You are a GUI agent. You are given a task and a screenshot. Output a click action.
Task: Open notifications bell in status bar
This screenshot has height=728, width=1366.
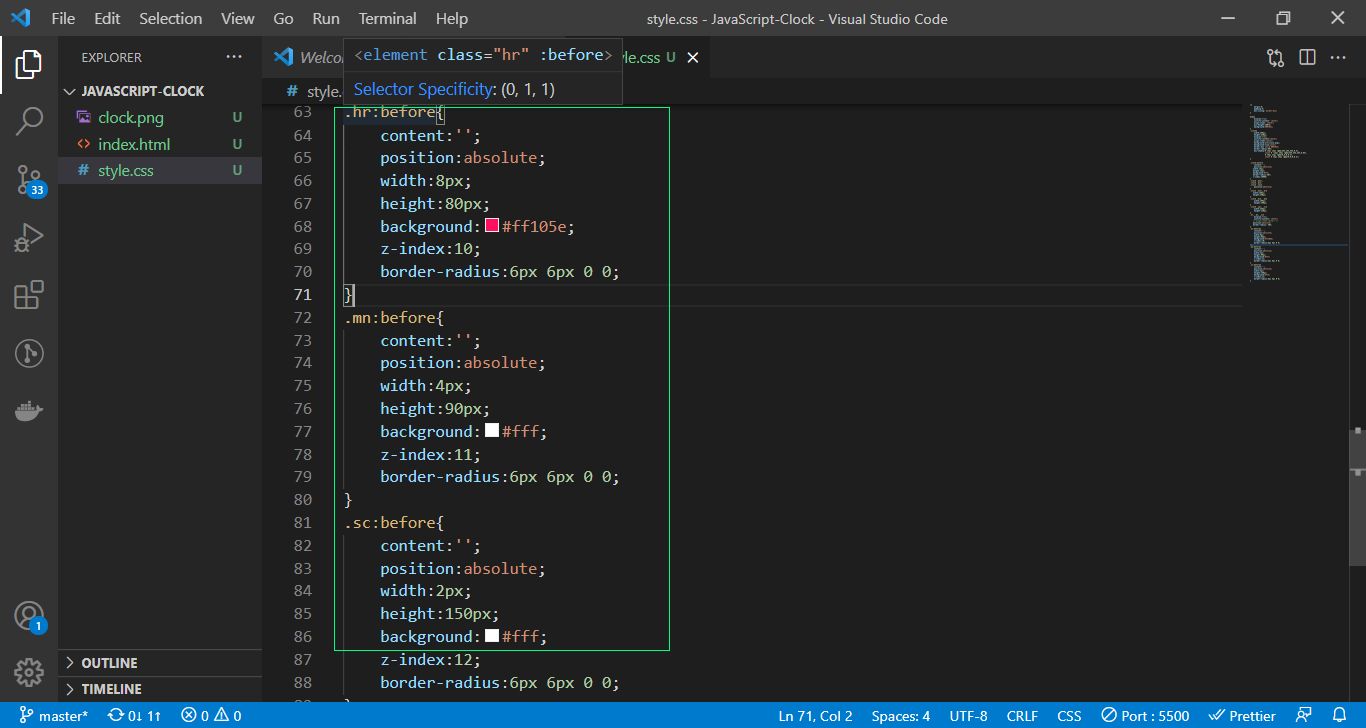[x=1340, y=716]
